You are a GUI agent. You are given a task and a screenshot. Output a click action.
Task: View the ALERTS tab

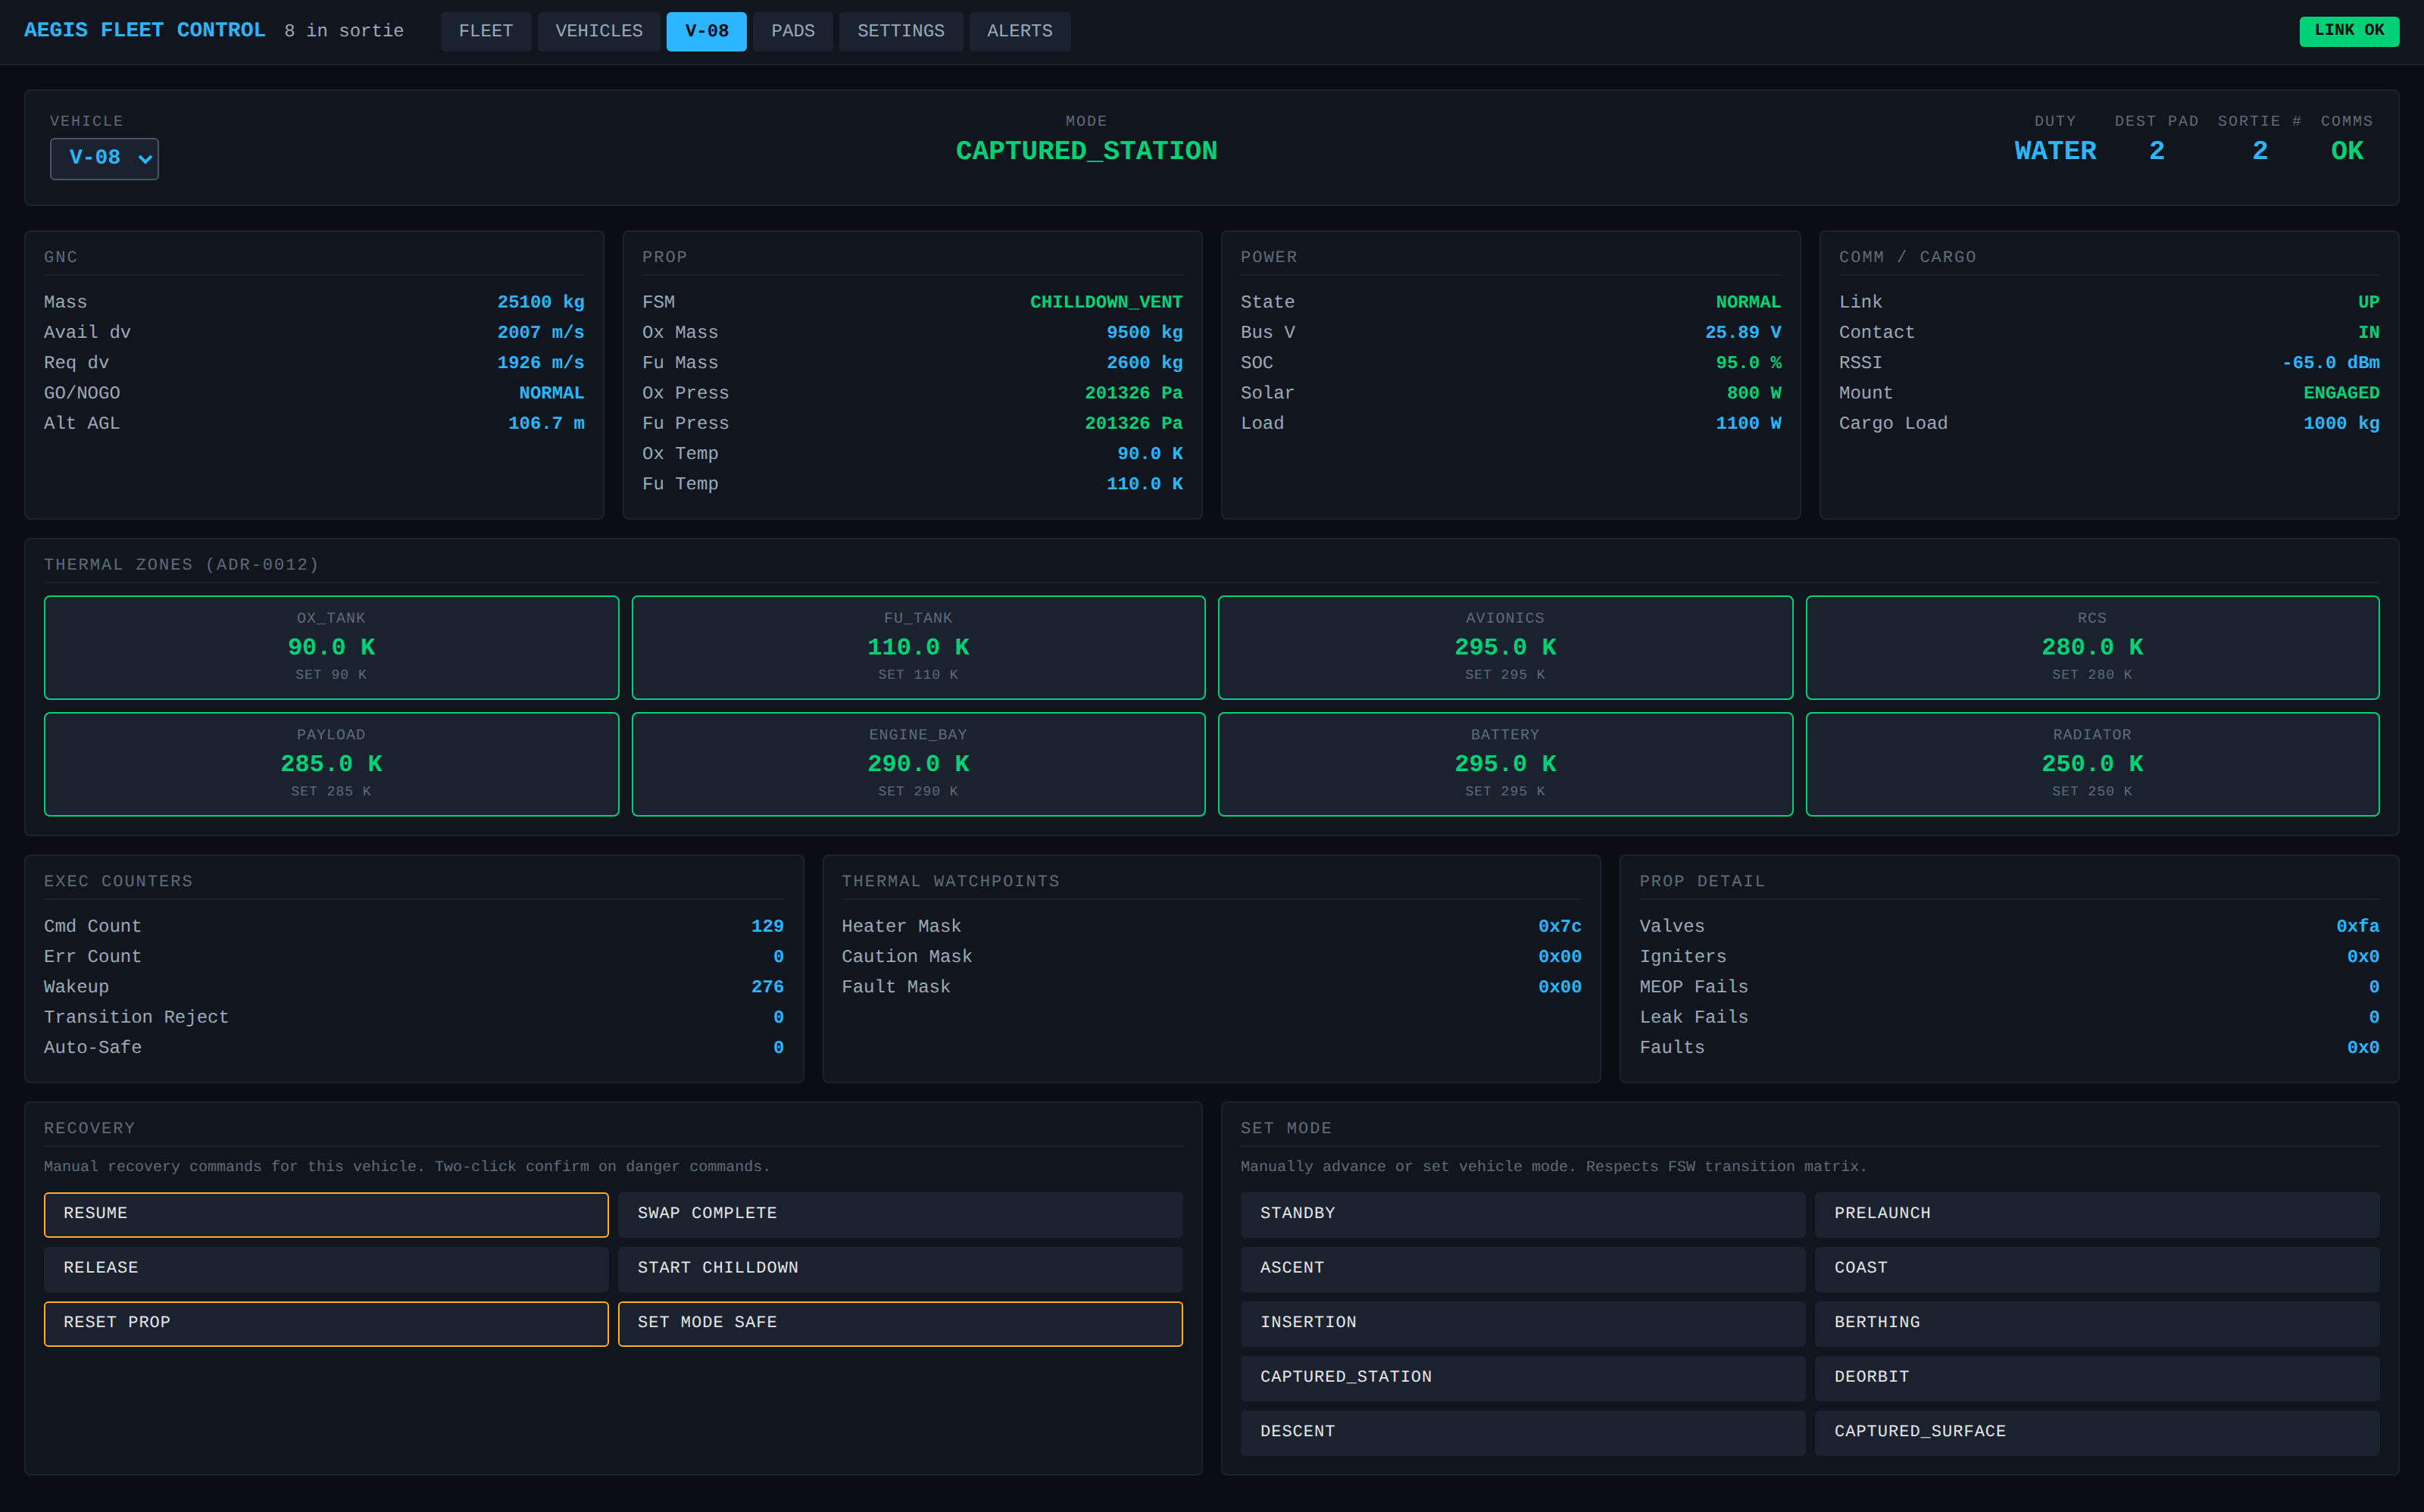[x=1020, y=31]
